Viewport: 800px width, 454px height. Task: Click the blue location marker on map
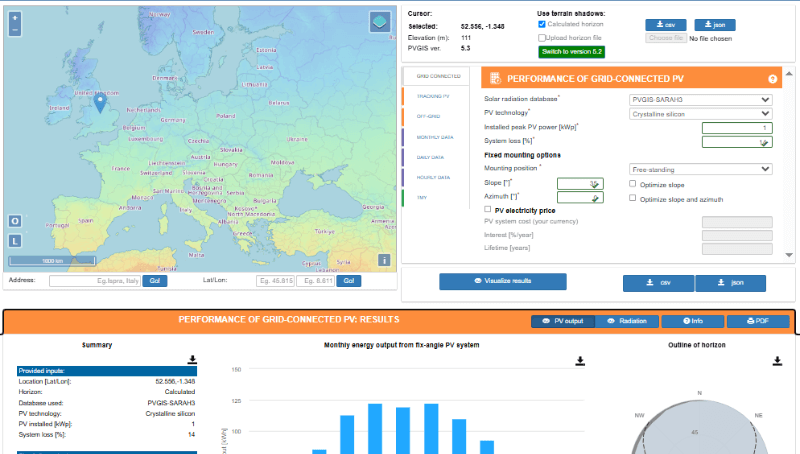(x=99, y=101)
